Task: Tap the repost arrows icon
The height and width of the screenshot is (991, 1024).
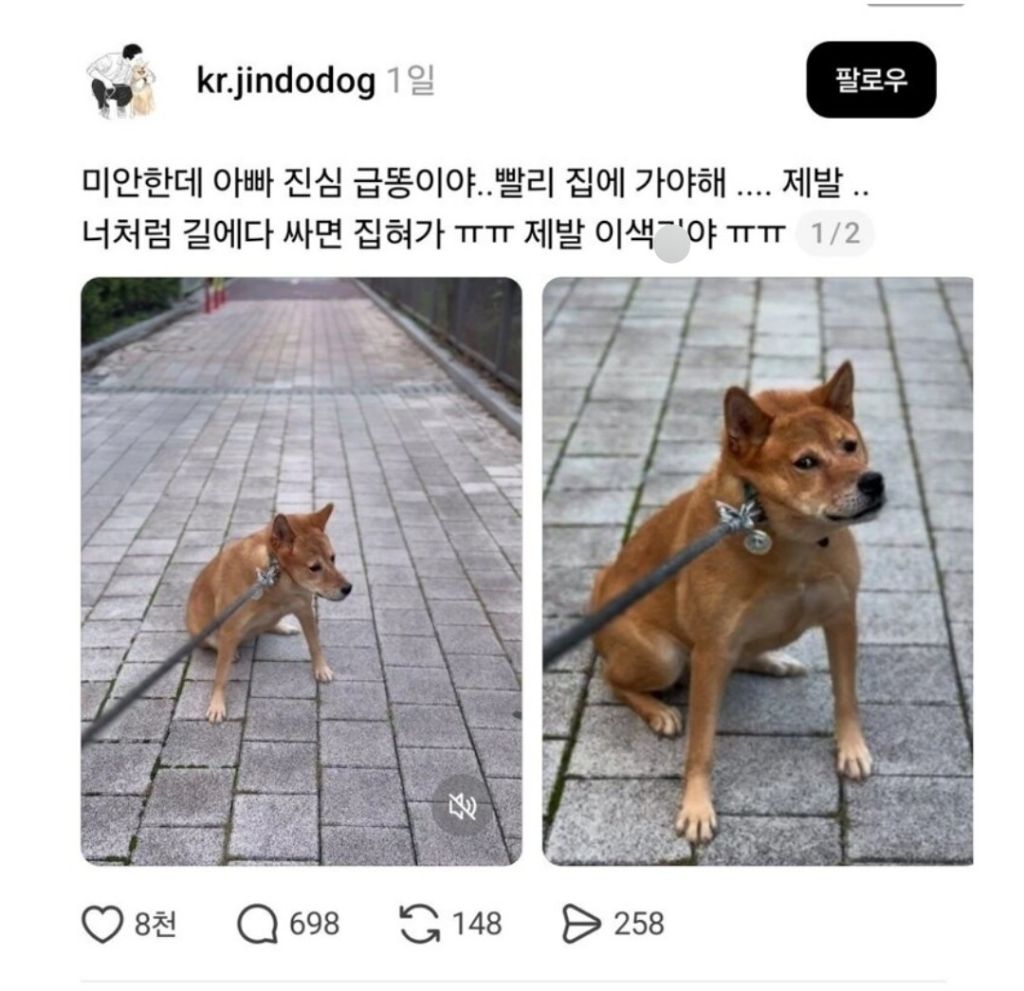Action: [x=419, y=924]
